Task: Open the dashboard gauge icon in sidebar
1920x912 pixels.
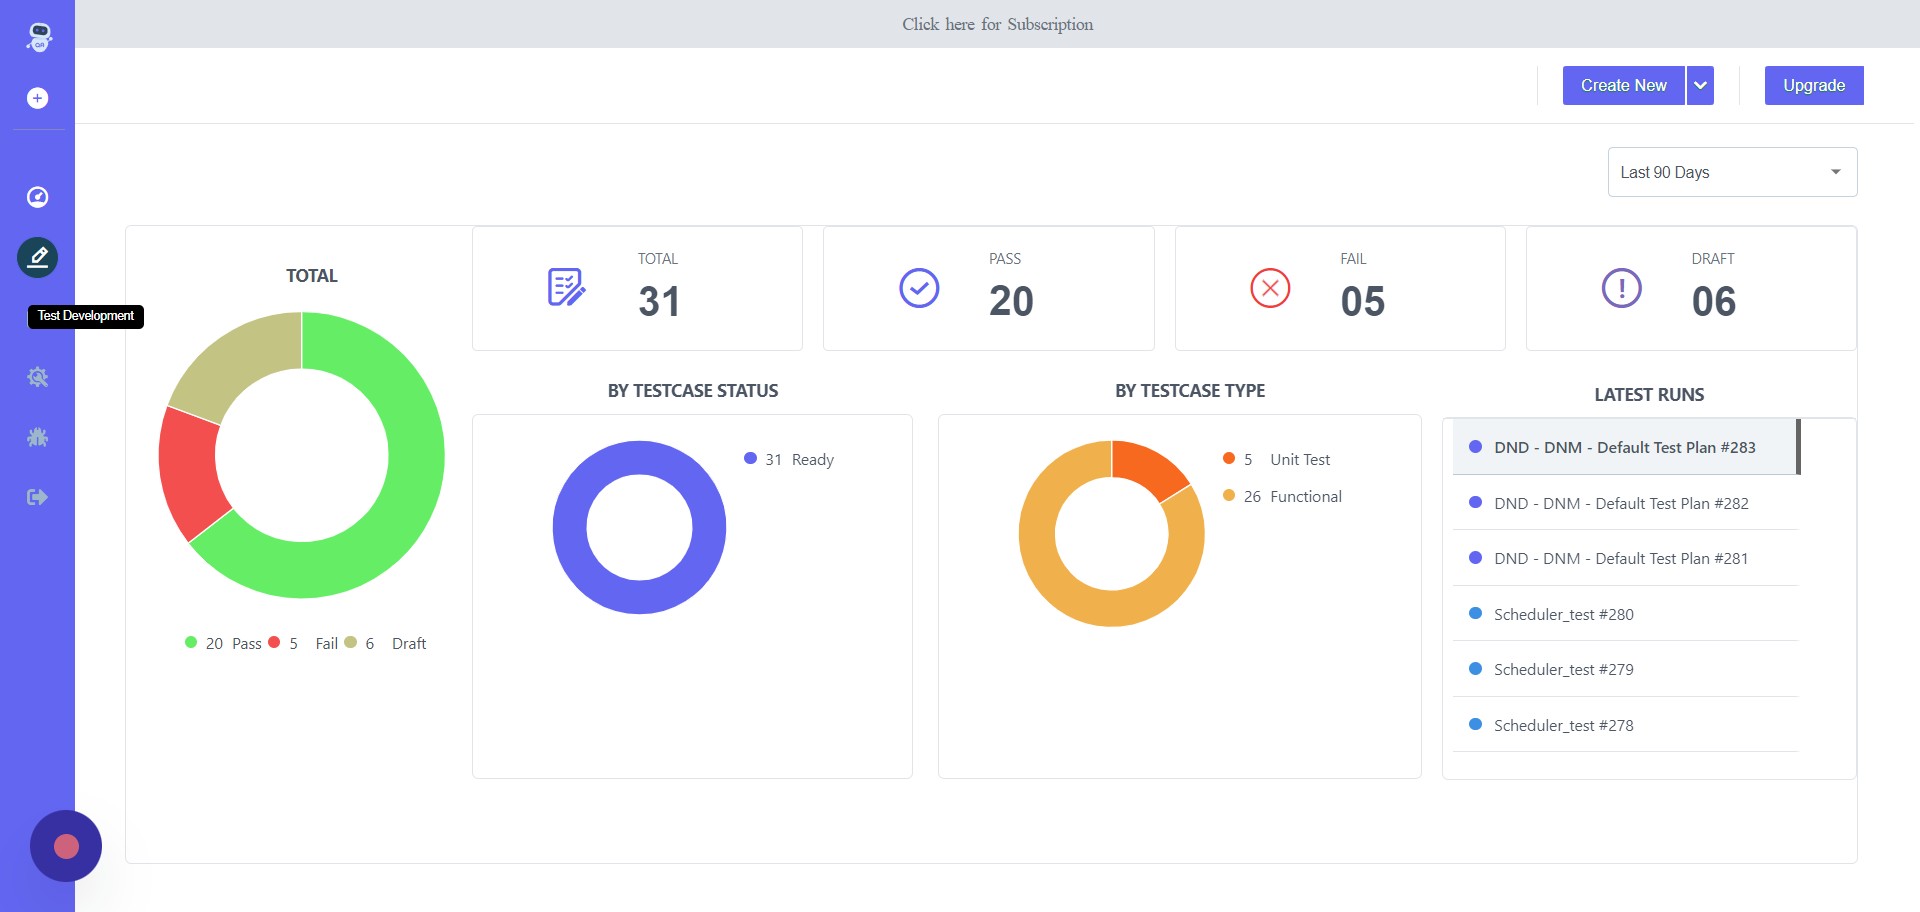Action: coord(38,197)
